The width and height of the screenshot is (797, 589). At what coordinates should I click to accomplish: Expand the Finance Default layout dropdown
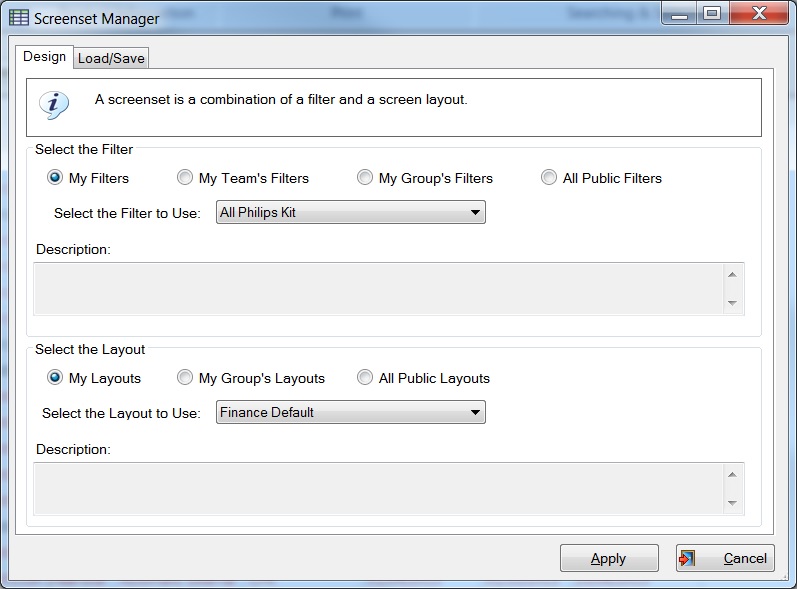pyautogui.click(x=351, y=412)
